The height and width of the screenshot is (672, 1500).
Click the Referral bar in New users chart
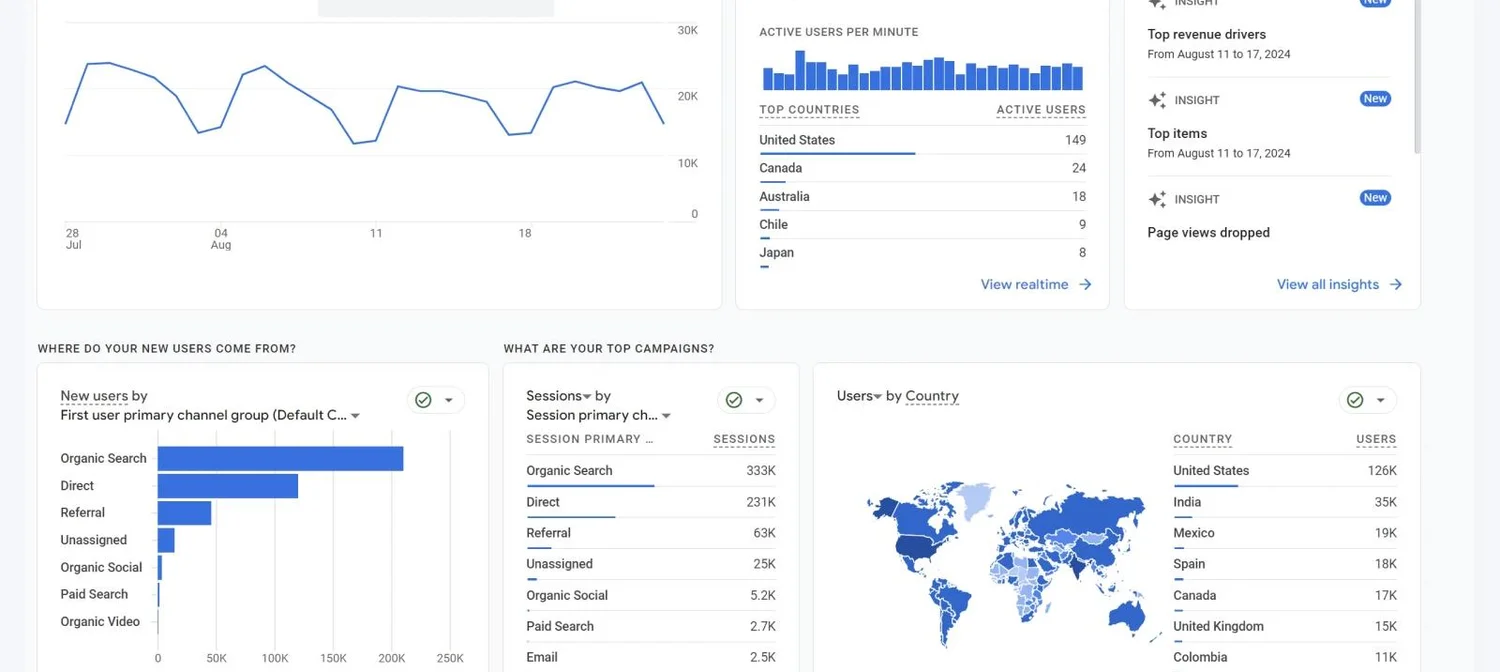tap(184, 513)
